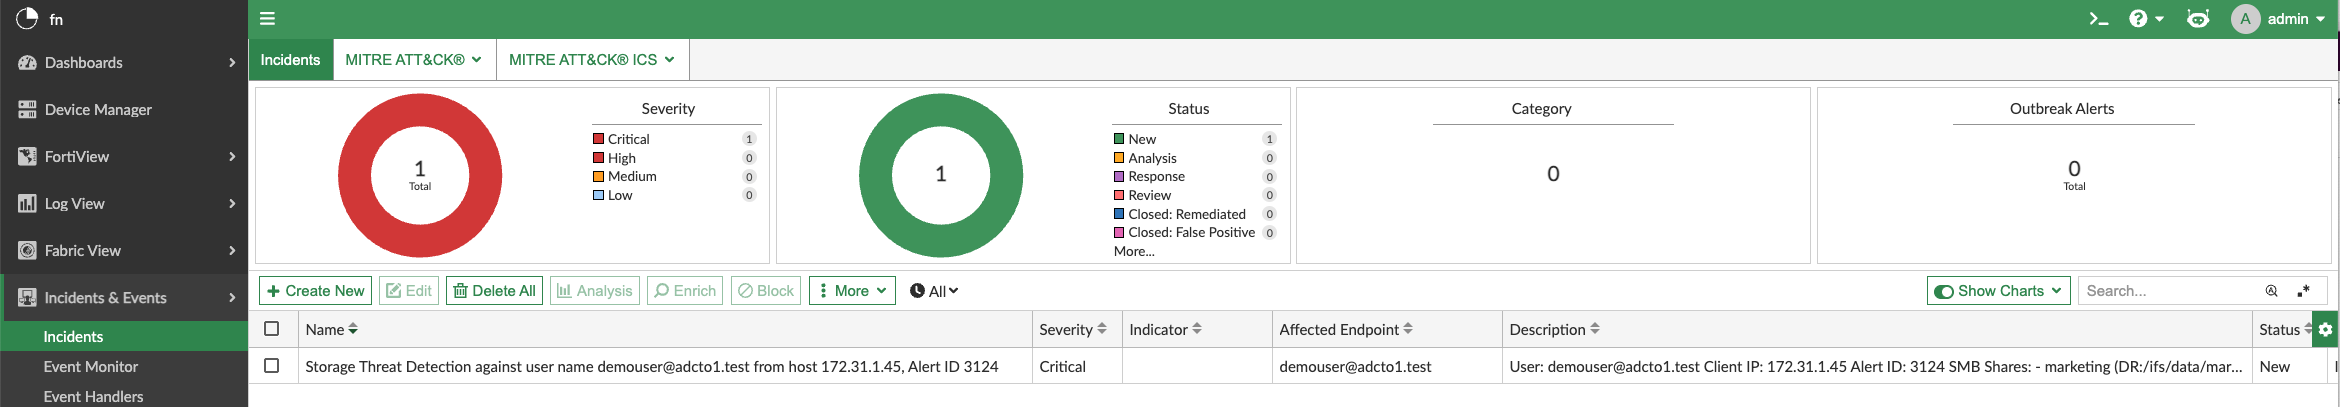2340x407 pixels.
Task: Open the CLI console icon in header
Action: 2098,19
